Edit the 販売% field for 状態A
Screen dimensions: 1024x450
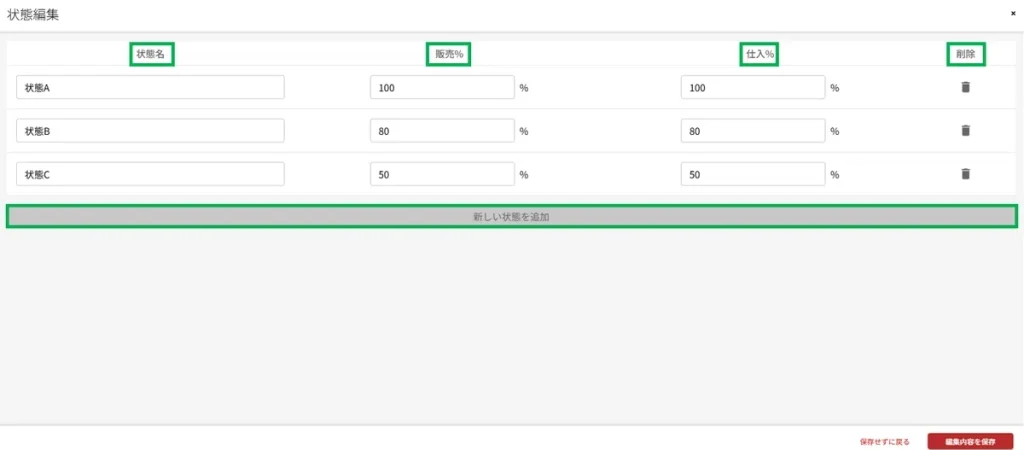[442, 88]
